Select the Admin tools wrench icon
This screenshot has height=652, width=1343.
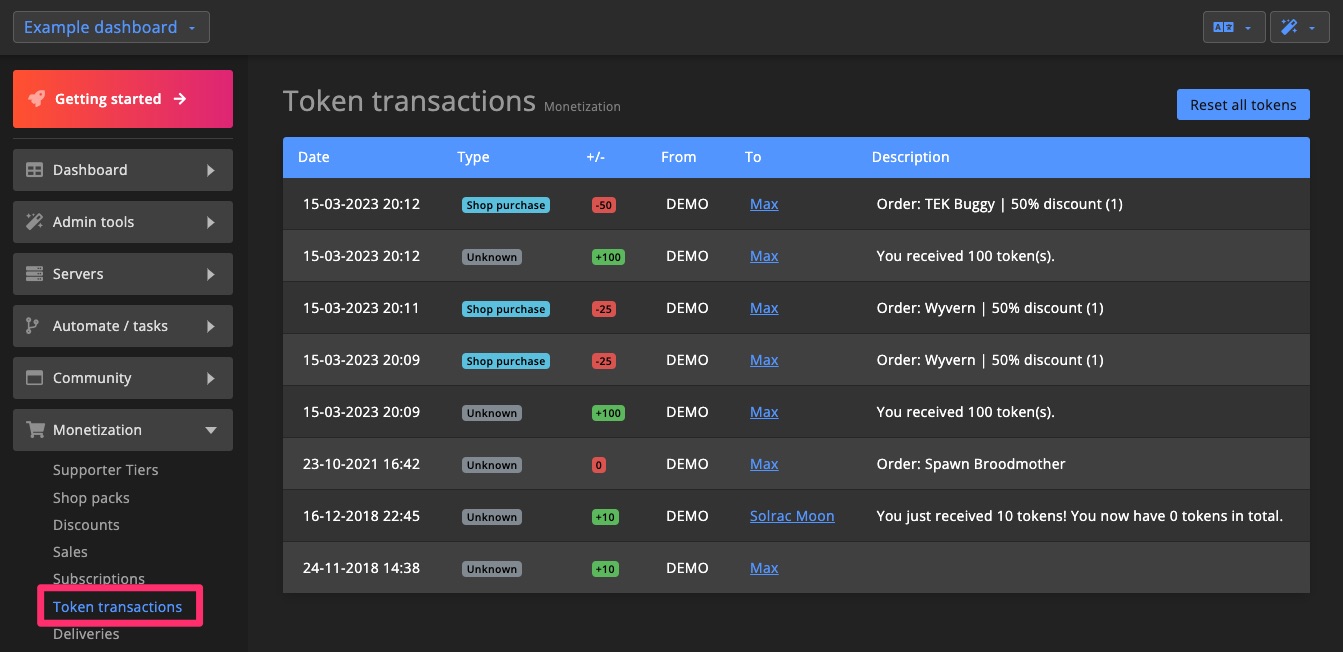[x=35, y=221]
